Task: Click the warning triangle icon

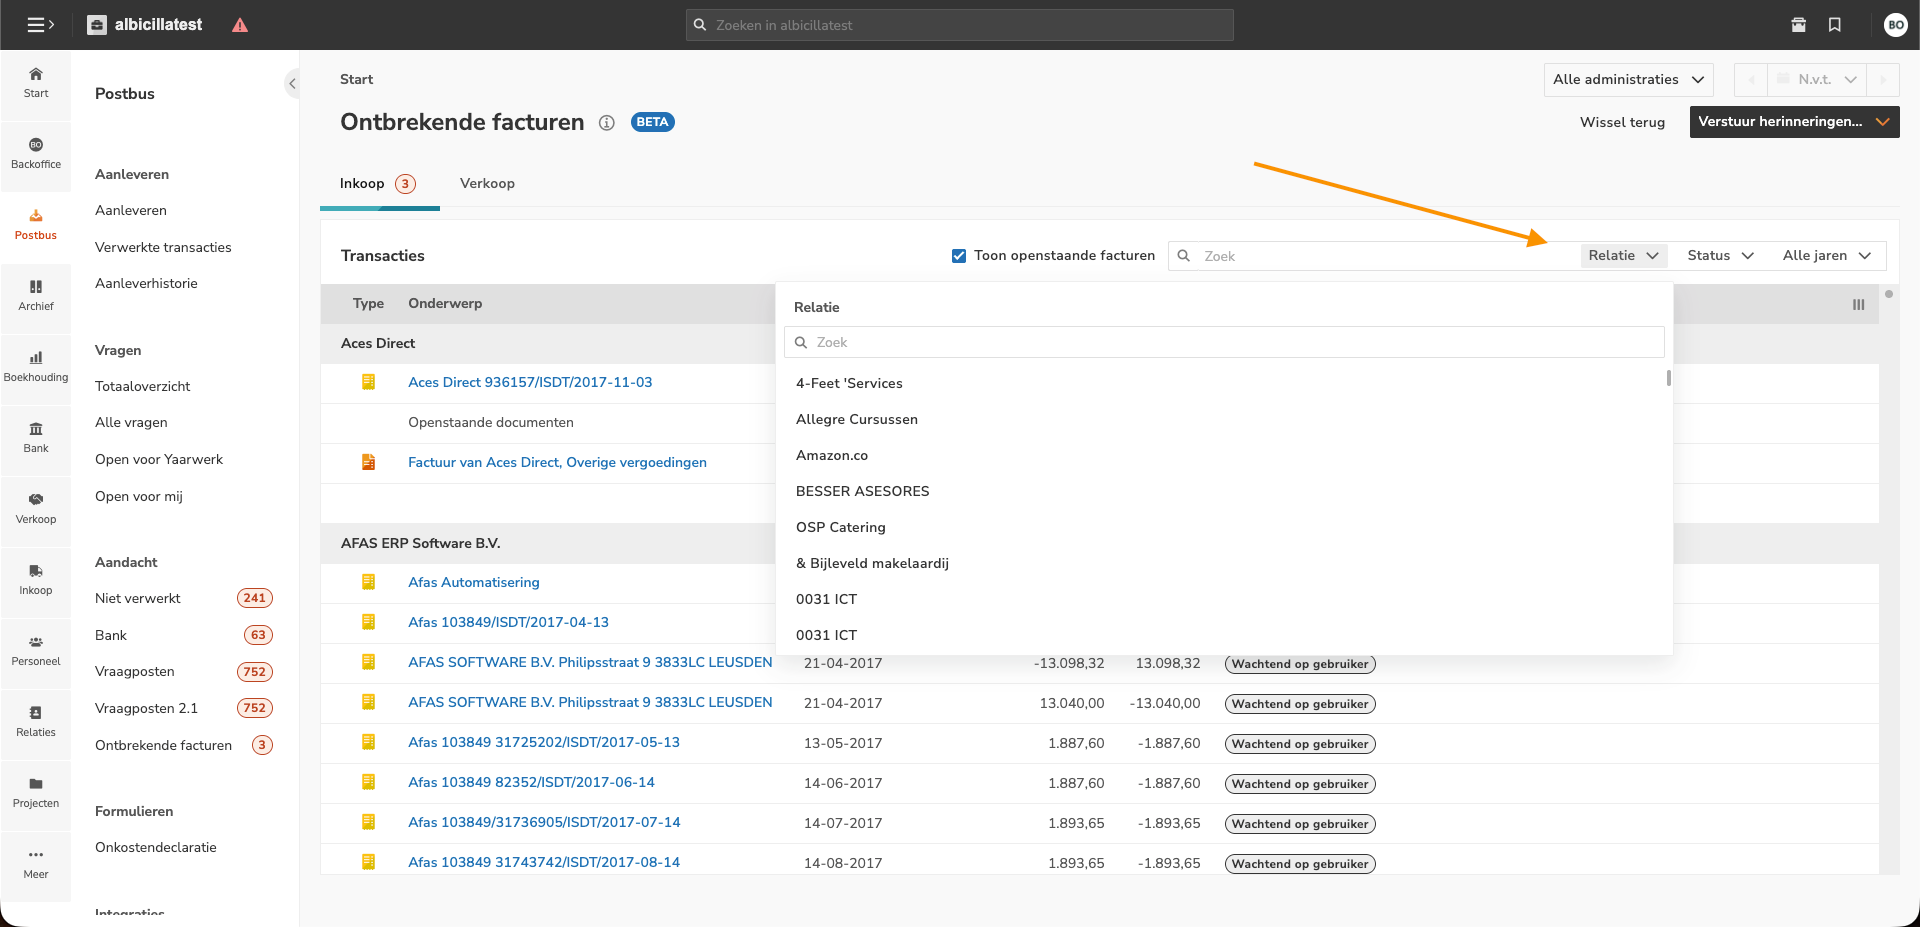Action: tap(240, 25)
